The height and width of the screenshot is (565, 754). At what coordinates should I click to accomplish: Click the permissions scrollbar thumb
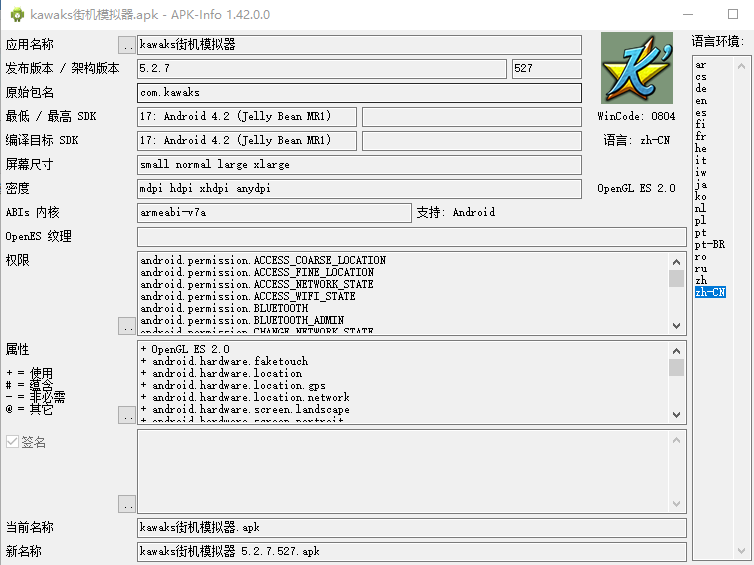pyautogui.click(x=677, y=278)
